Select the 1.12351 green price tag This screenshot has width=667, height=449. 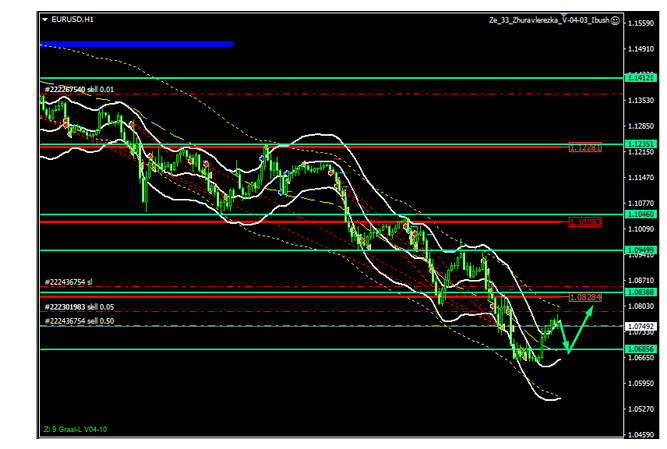click(x=639, y=144)
